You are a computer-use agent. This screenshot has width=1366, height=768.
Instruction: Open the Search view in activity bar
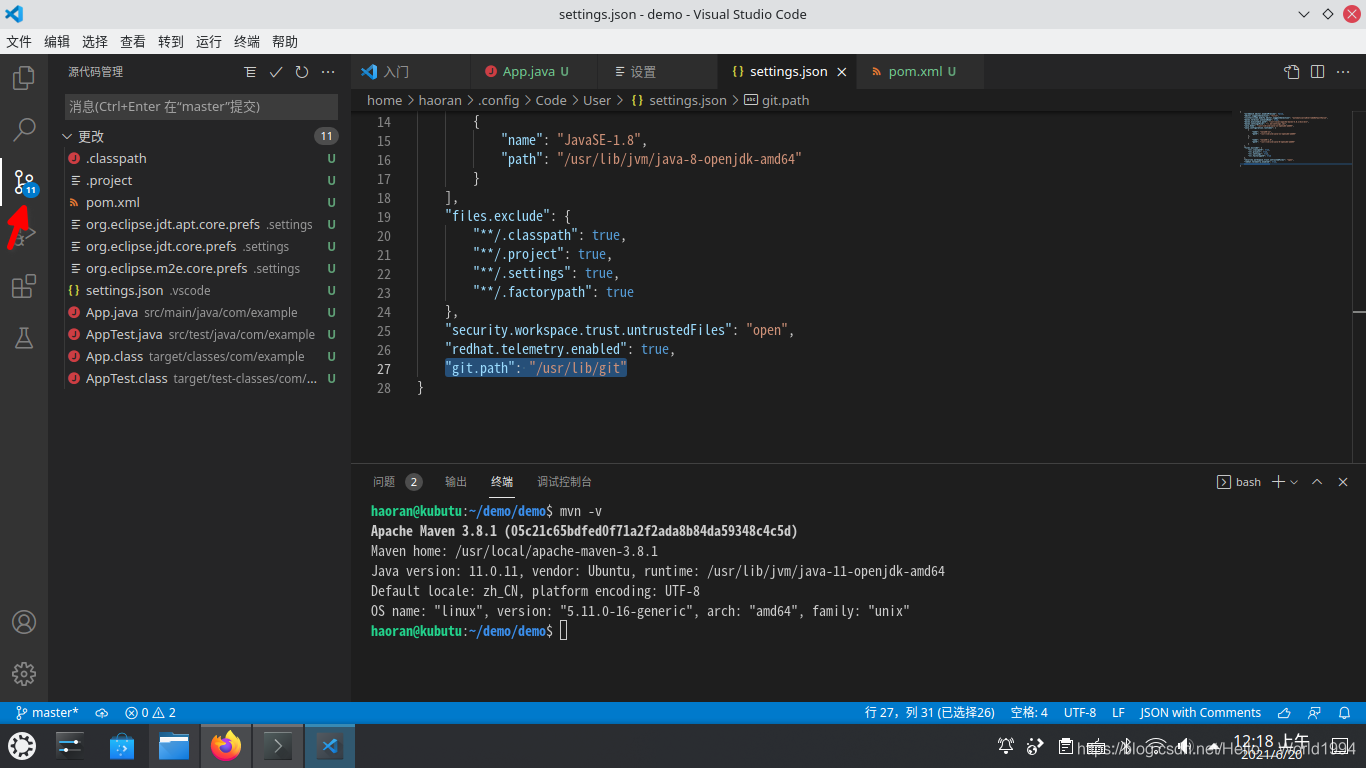24,130
